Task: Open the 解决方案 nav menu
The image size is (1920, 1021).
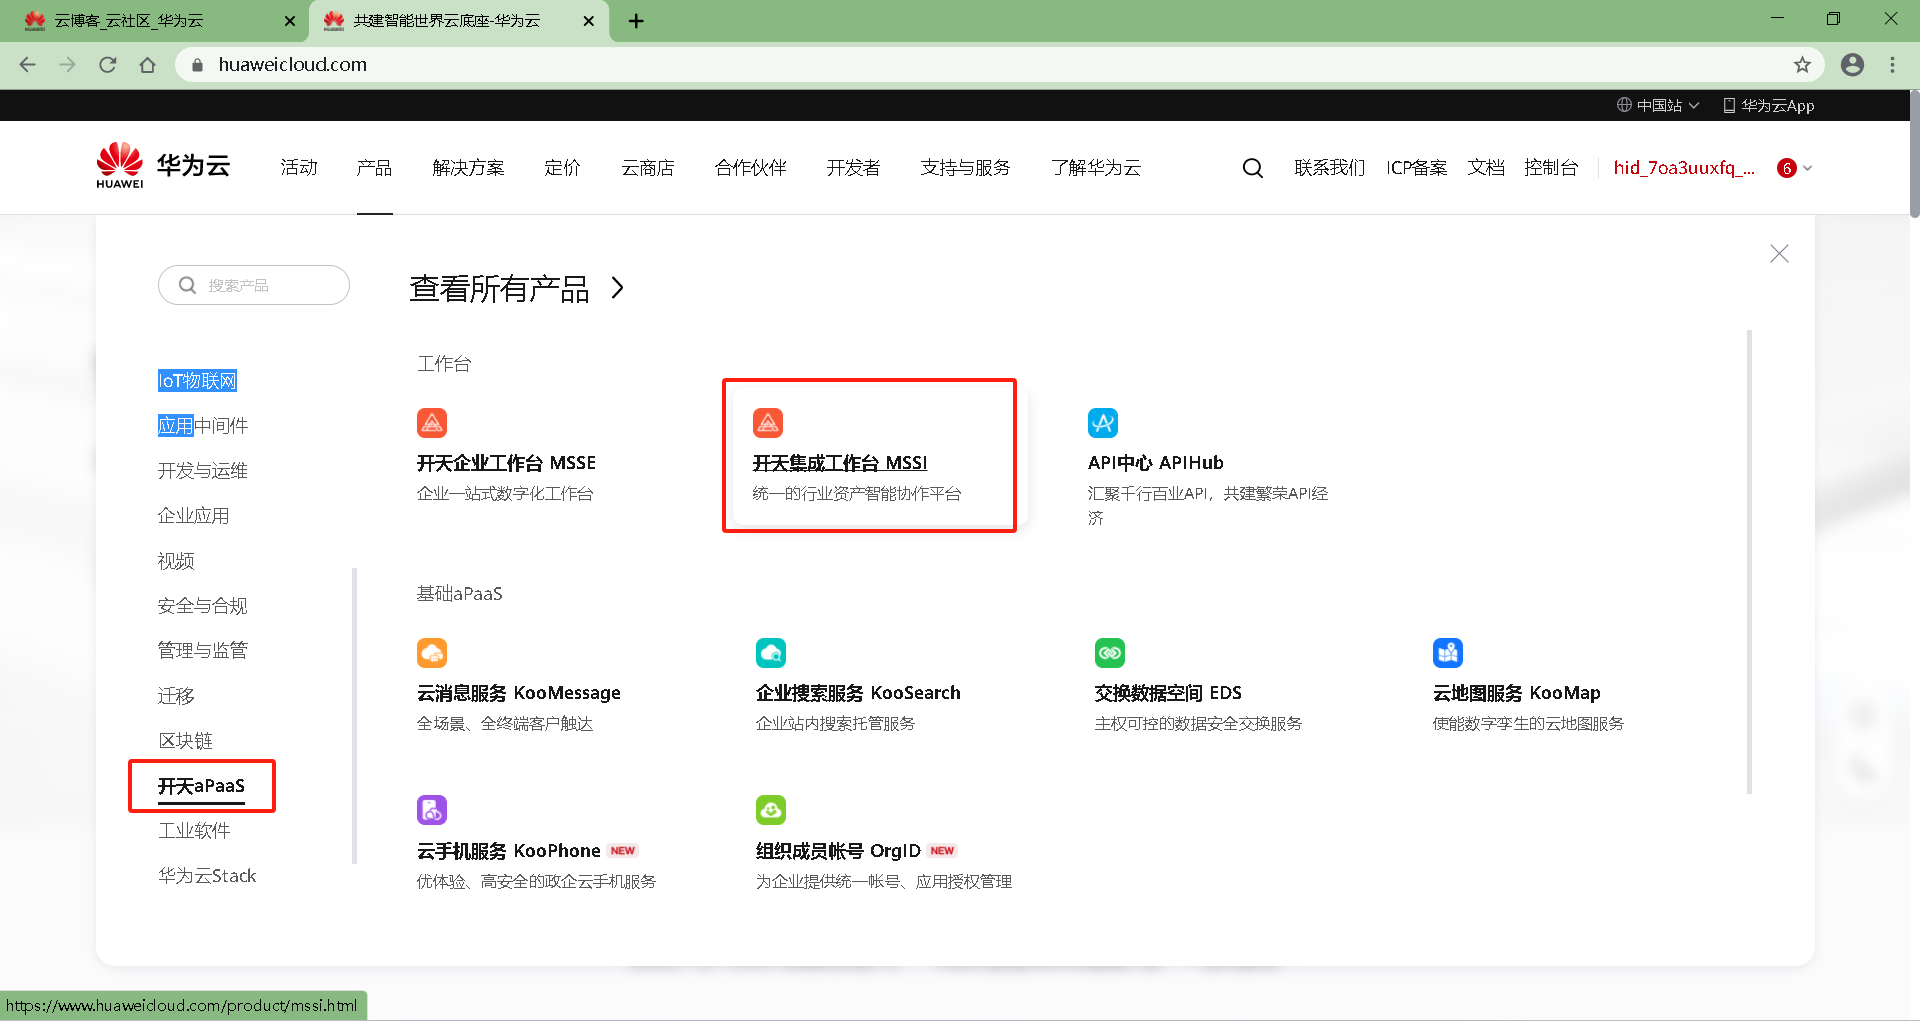Action: pyautogui.click(x=468, y=168)
